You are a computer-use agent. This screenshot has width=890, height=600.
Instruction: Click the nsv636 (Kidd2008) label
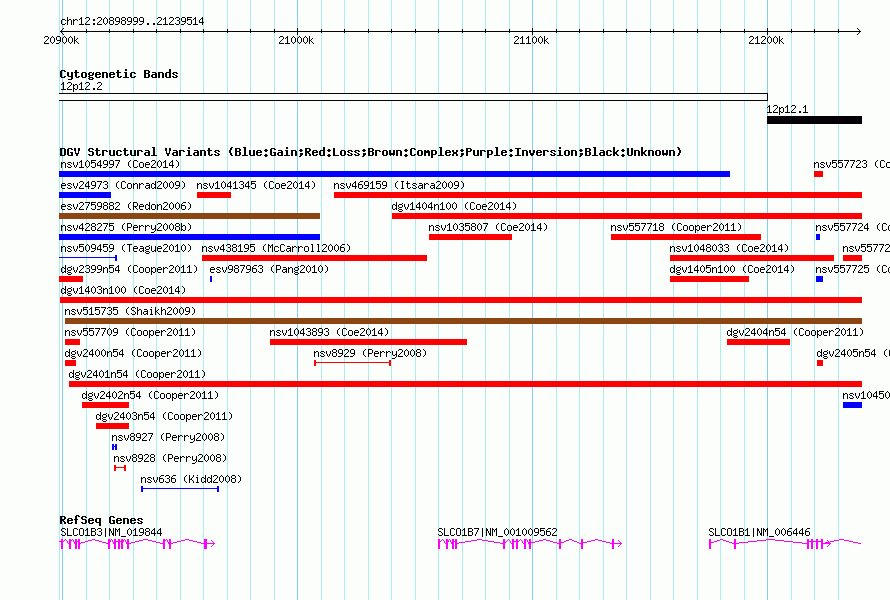pyautogui.click(x=191, y=479)
